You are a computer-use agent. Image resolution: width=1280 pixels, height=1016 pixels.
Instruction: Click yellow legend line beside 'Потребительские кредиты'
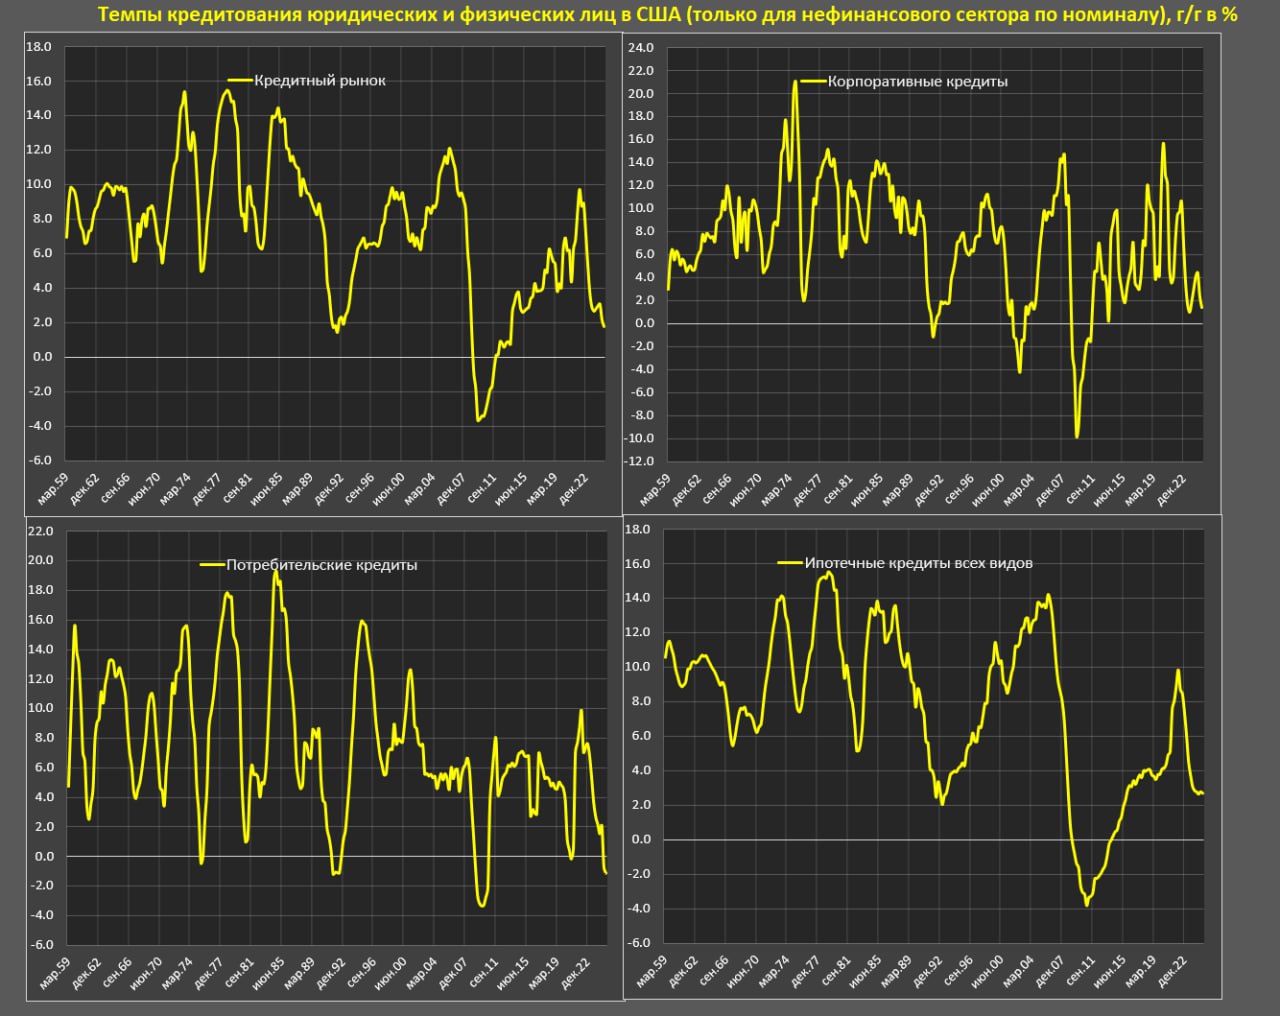click(x=212, y=565)
